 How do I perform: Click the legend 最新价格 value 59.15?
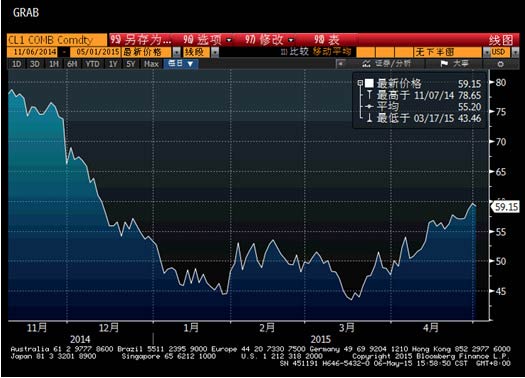(469, 84)
